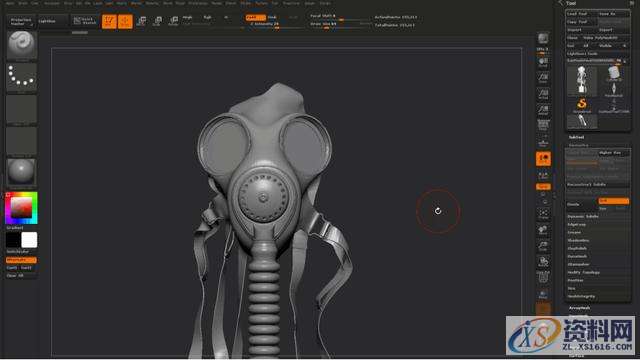Toggle Draw mode button
This screenshot has height=360, width=640.
(x=125, y=21)
